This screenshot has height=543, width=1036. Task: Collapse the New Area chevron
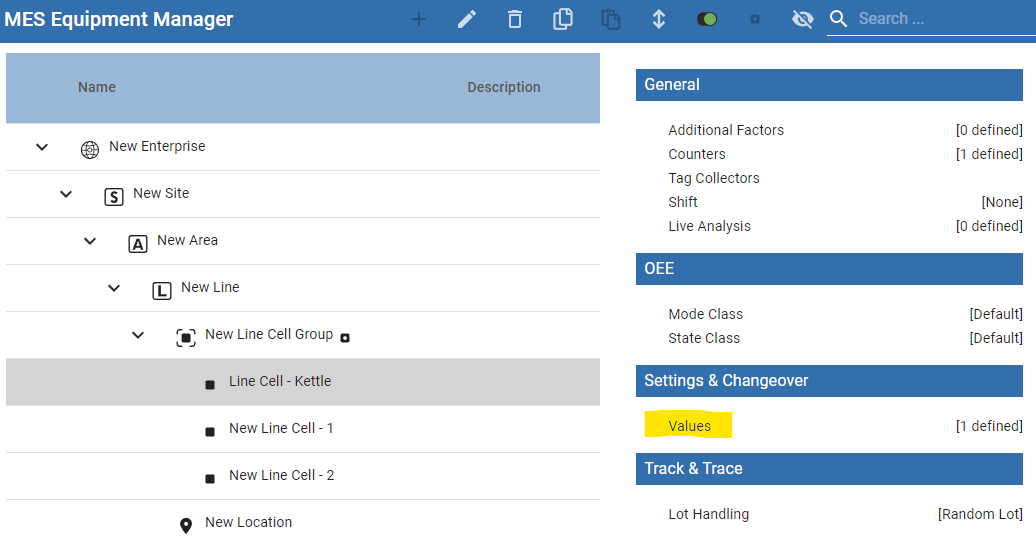pos(90,241)
